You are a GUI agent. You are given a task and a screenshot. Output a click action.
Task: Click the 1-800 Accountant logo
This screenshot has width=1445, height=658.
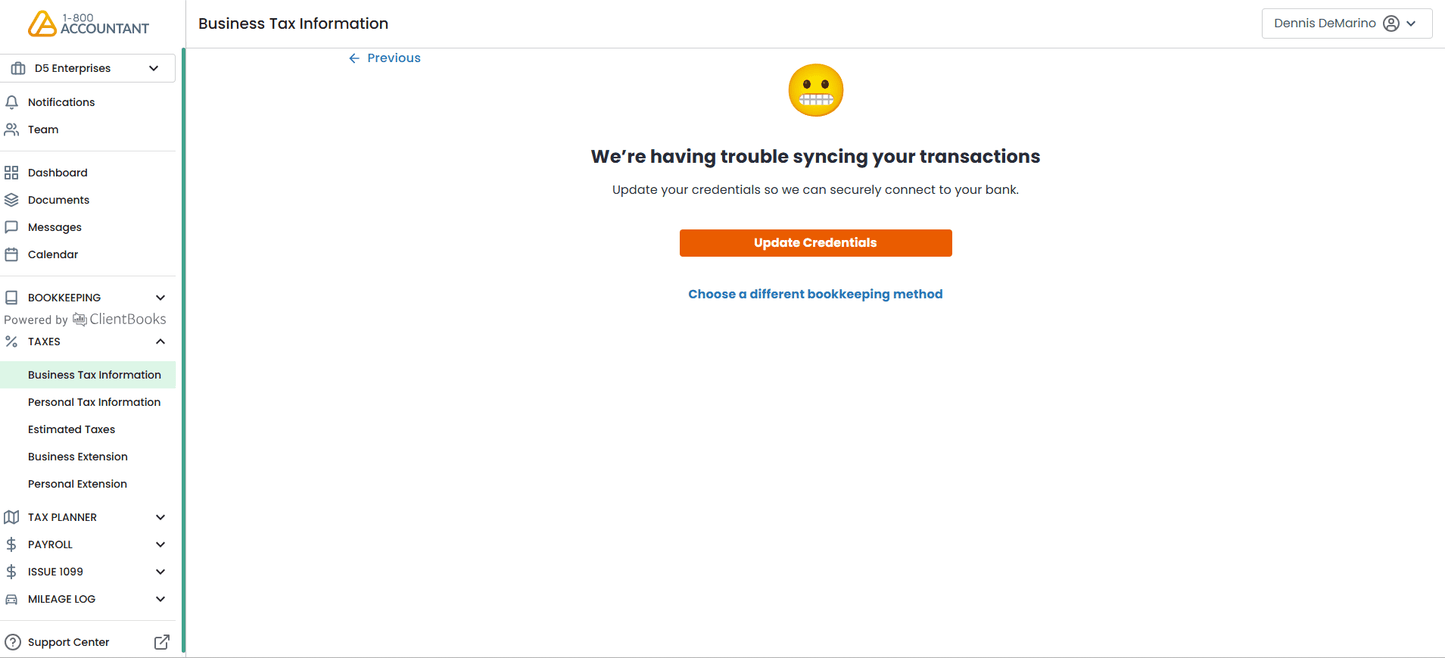coord(88,24)
